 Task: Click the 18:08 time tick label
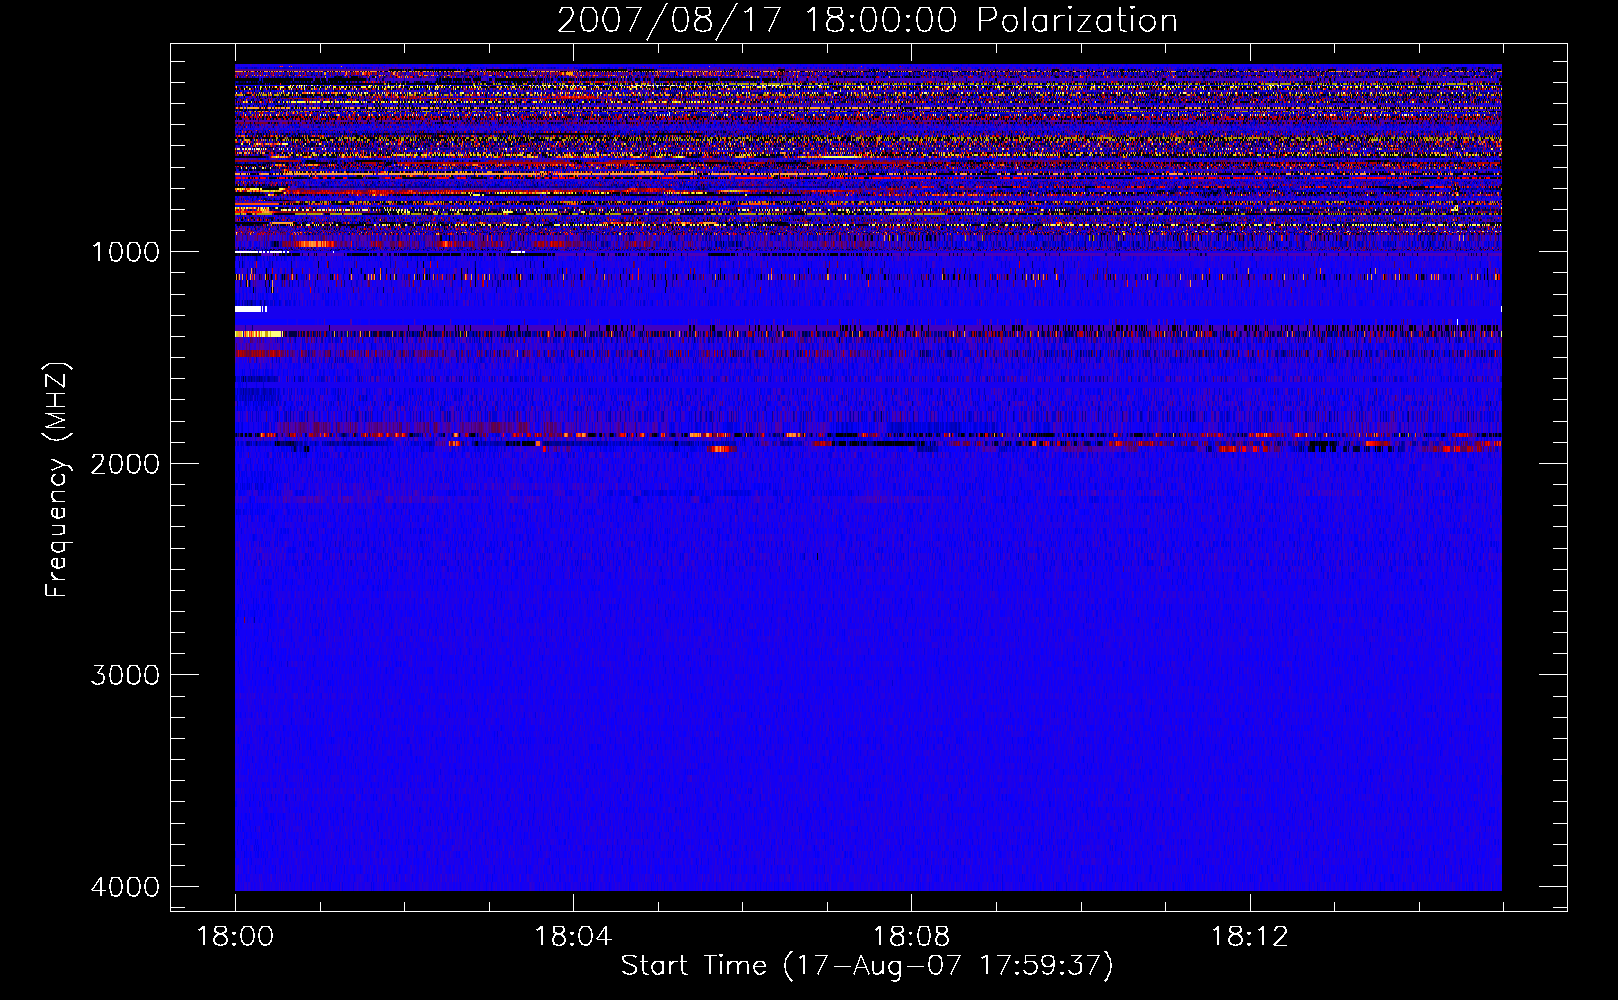[911, 937]
